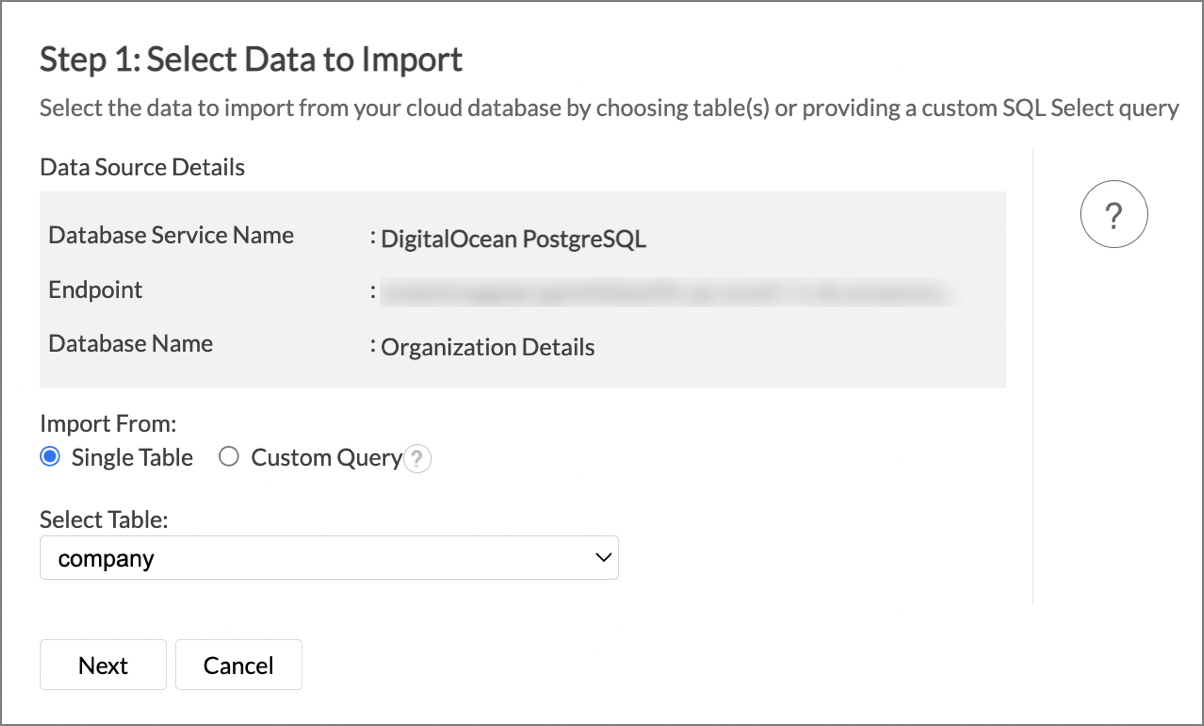Click the 'Step 1: Select Data to Import' heading
This screenshot has height=726, width=1204.
[x=251, y=60]
